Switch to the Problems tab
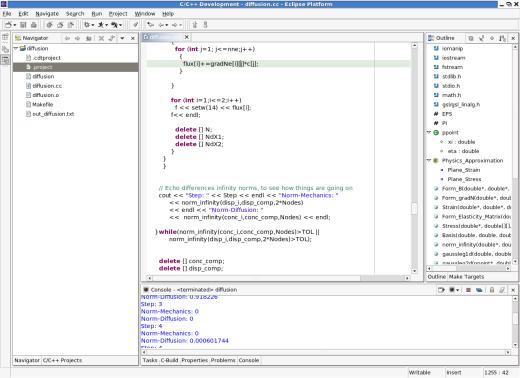This screenshot has height=378, width=520. coord(223,360)
